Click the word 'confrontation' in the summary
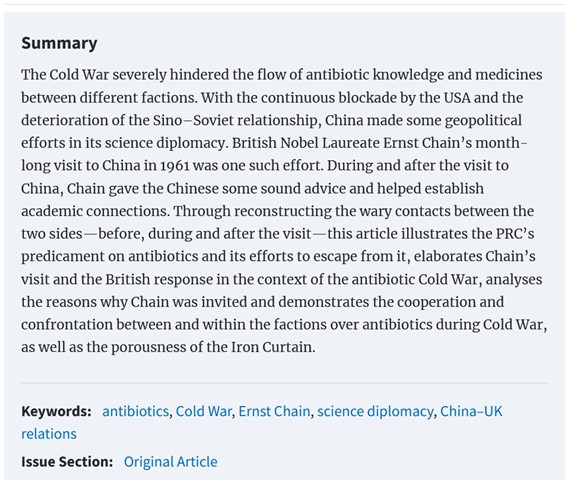The image size is (565, 480). click(x=67, y=324)
